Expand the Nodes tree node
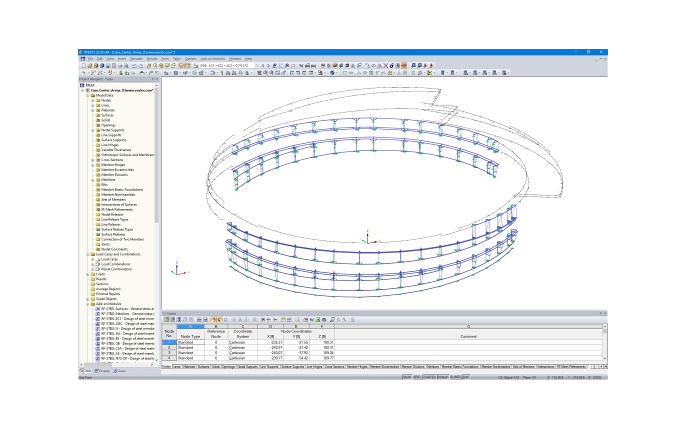Image resolution: width=686 pixels, height=429 pixels. (93, 100)
